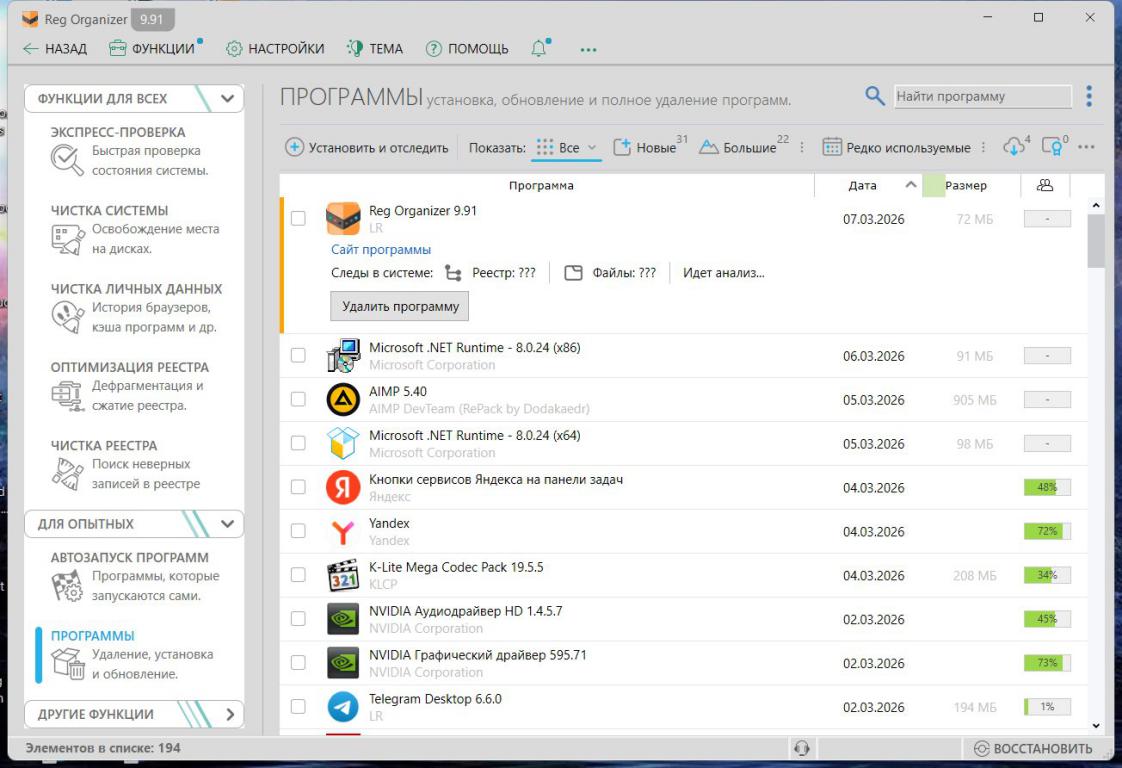
Task: Click the Найти программу search field
Action: (x=981, y=97)
